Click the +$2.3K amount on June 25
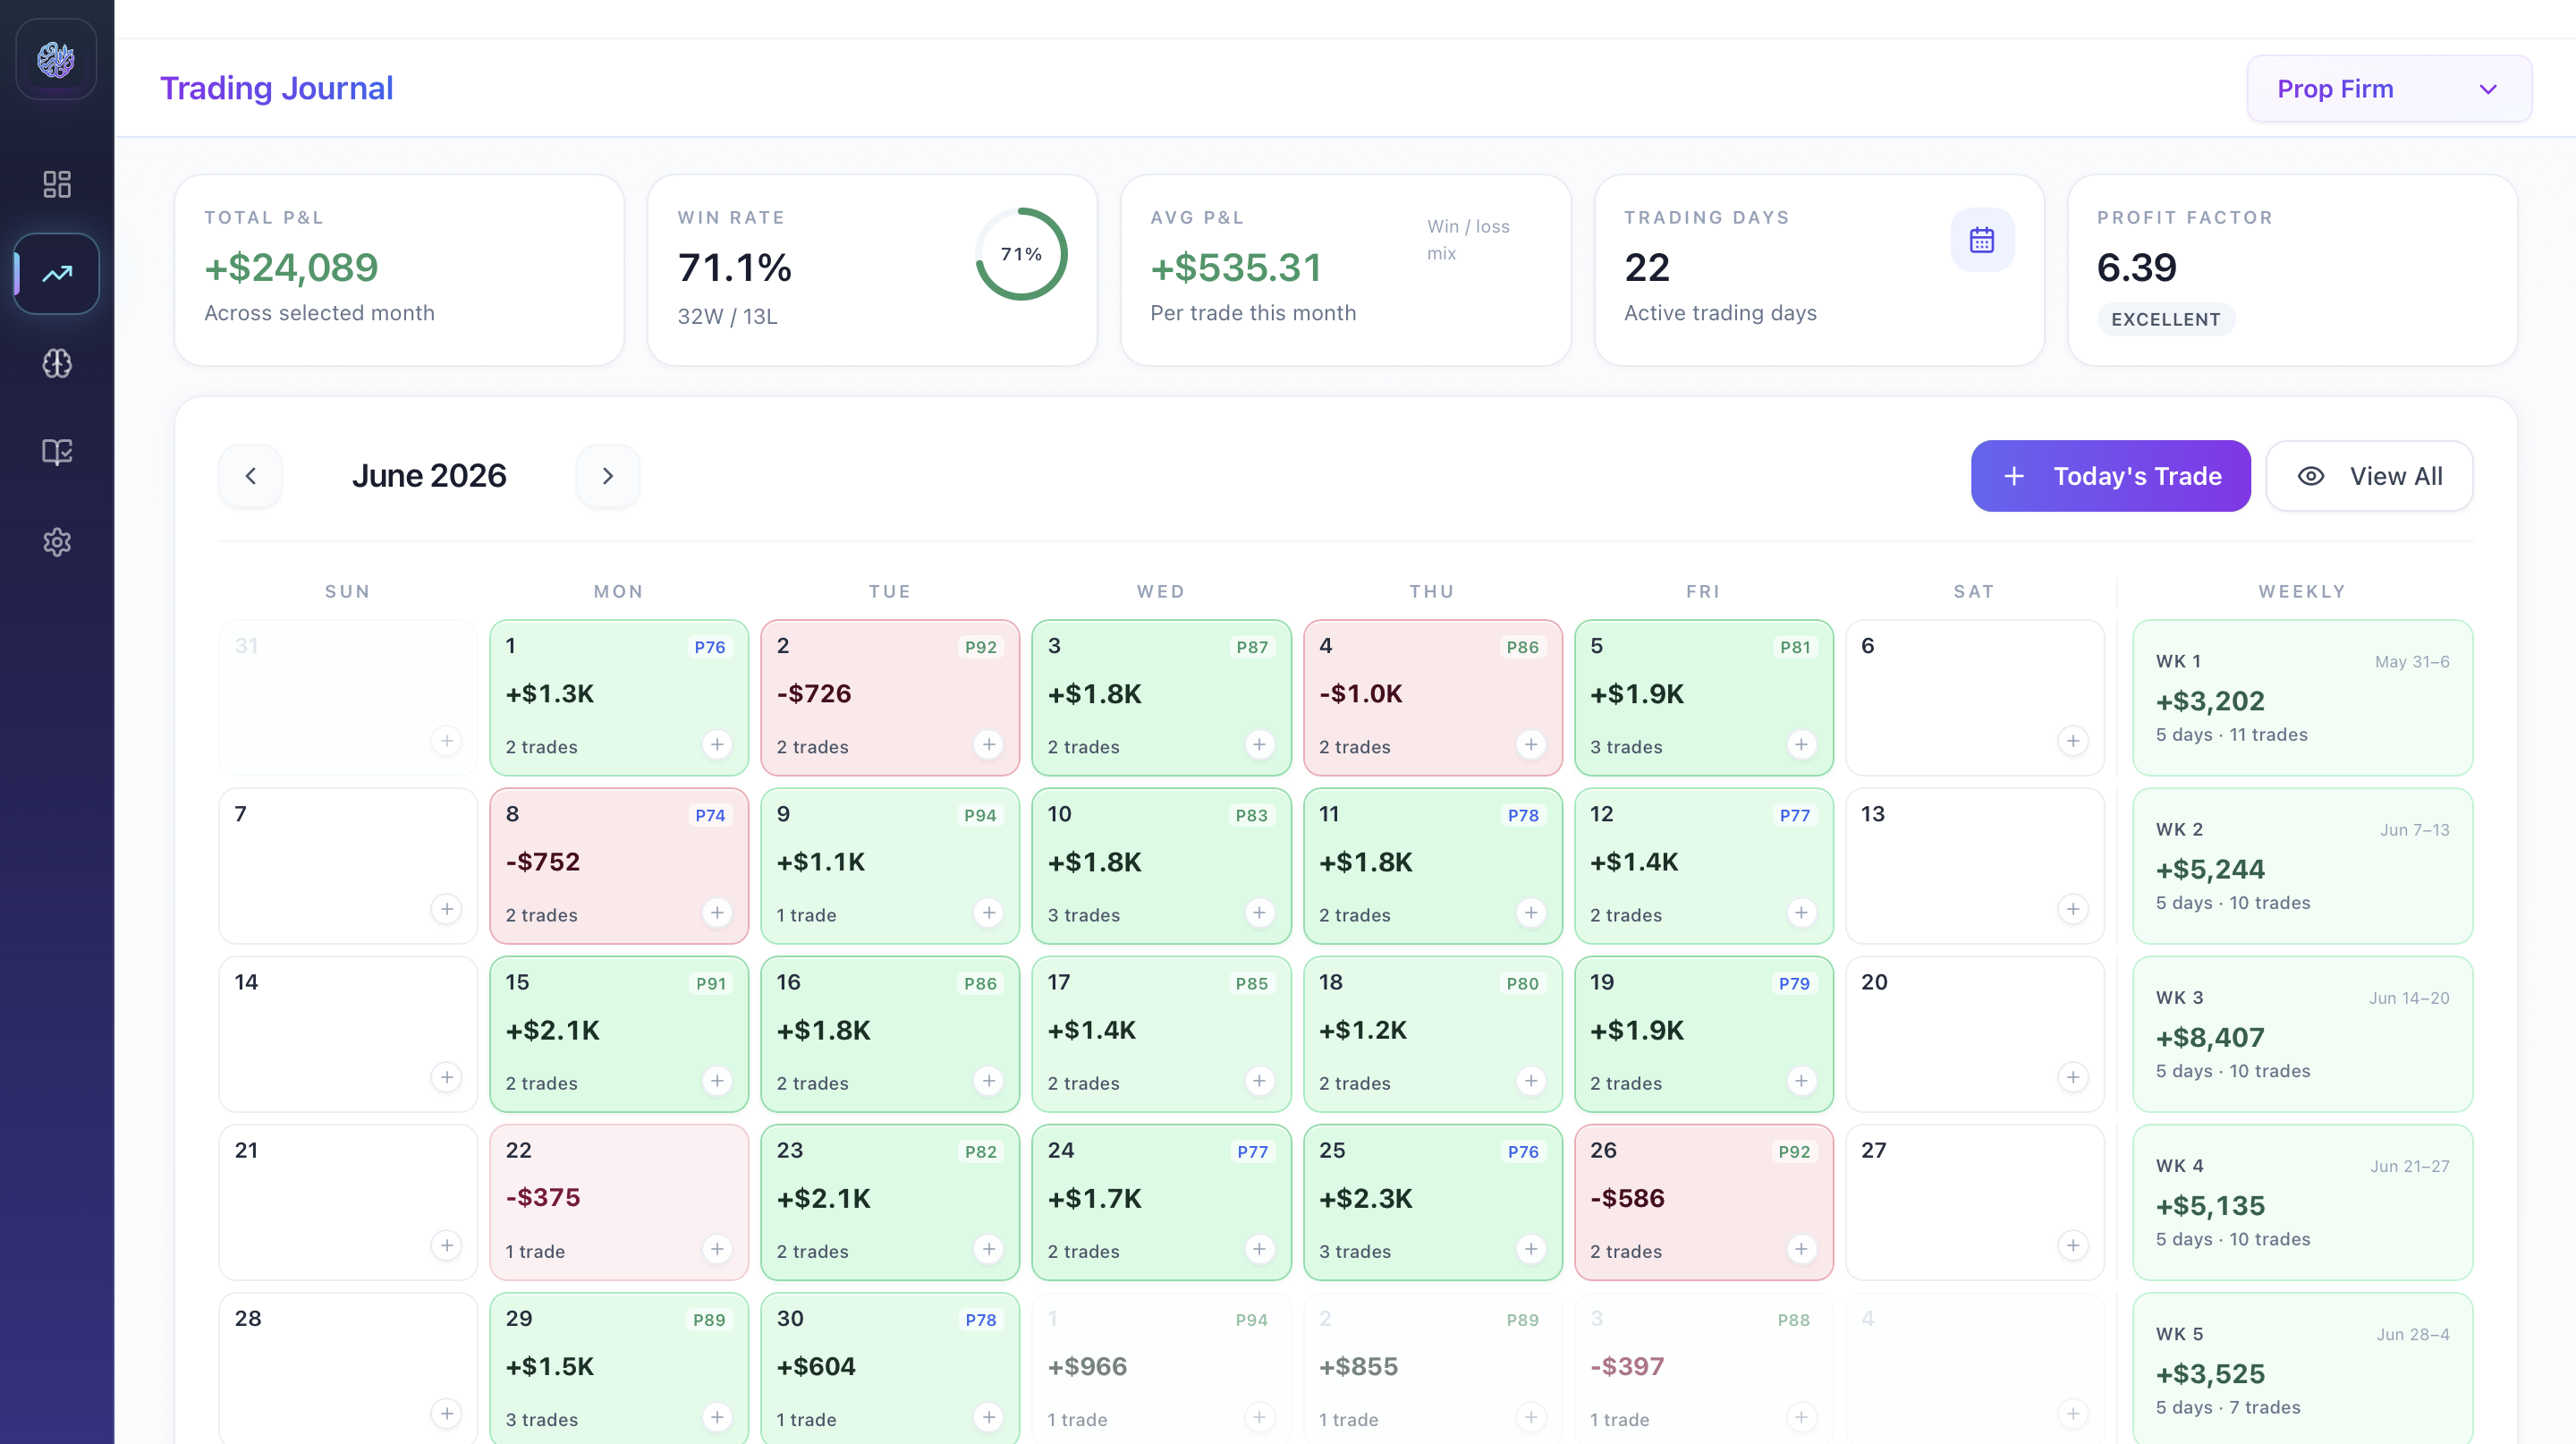Screen dimensions: 2576x1444 (1365, 1198)
